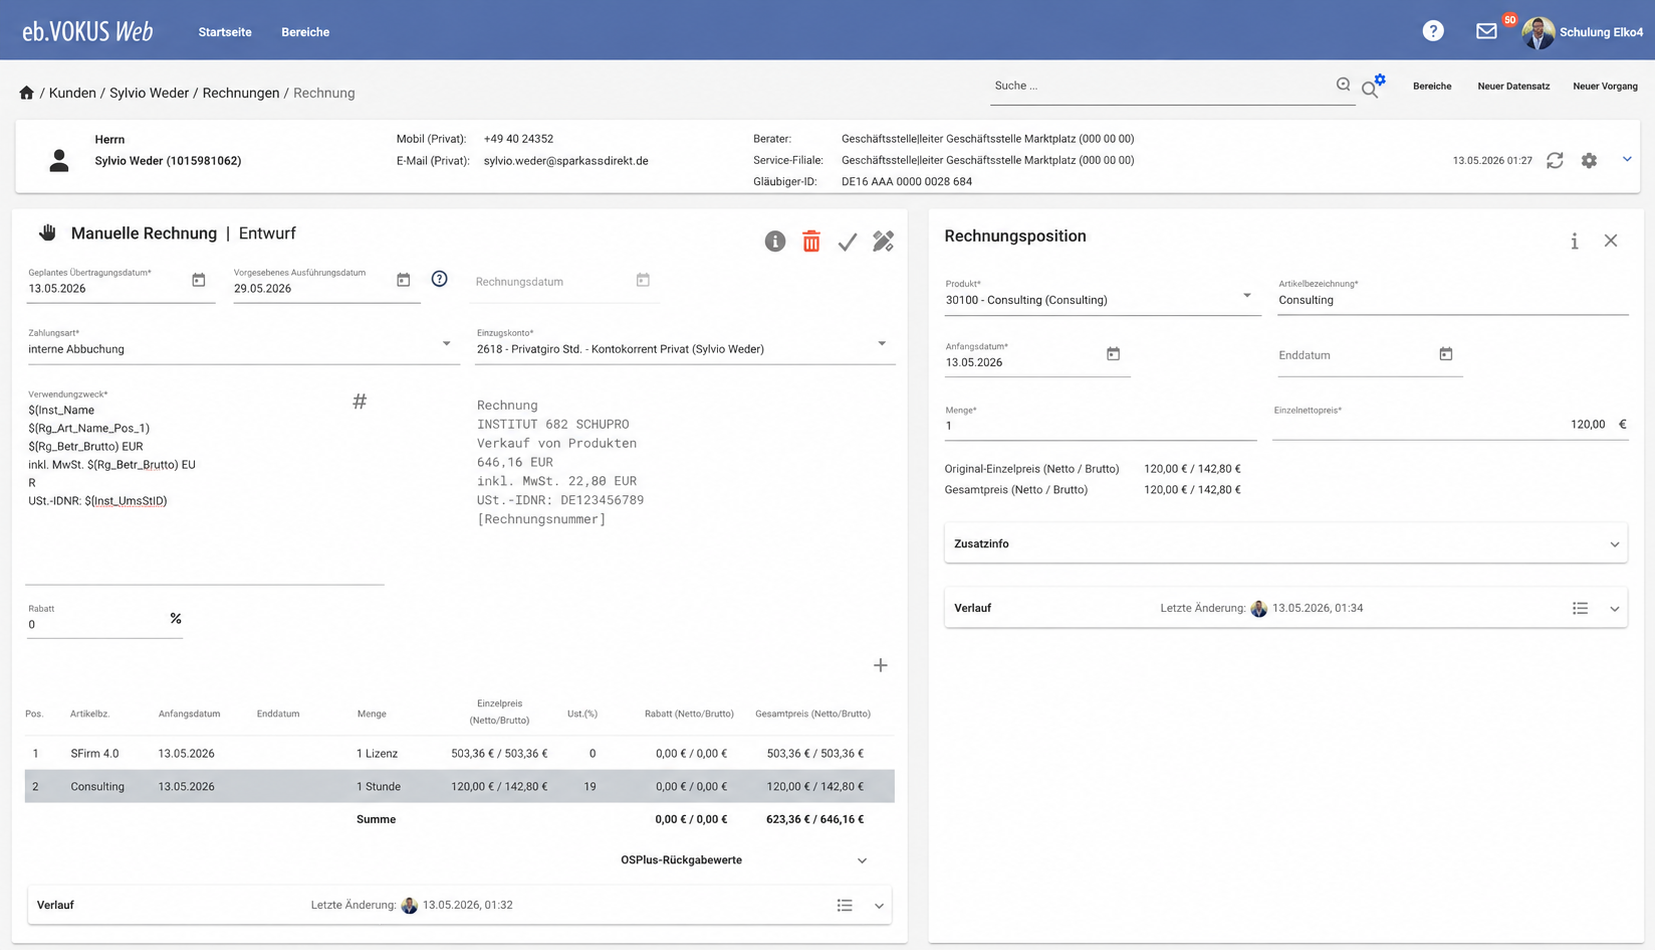Screen dimensions: 1655x950
Task: Navigate to Rechnungen breadcrumb
Action: click(x=241, y=93)
